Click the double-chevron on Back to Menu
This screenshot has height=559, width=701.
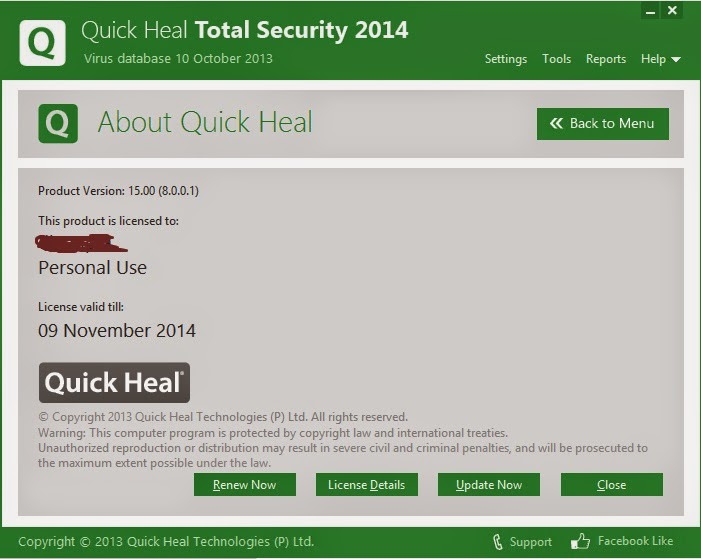pyautogui.click(x=556, y=123)
